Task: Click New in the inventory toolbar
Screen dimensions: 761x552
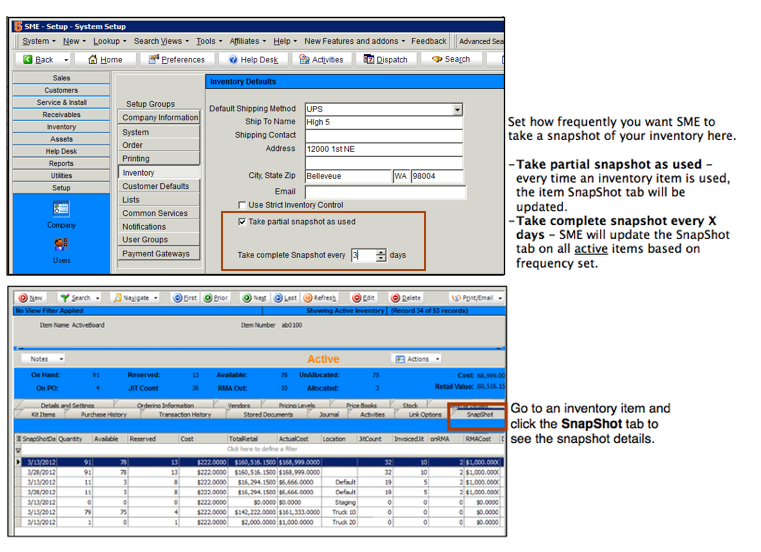Action: [x=31, y=298]
